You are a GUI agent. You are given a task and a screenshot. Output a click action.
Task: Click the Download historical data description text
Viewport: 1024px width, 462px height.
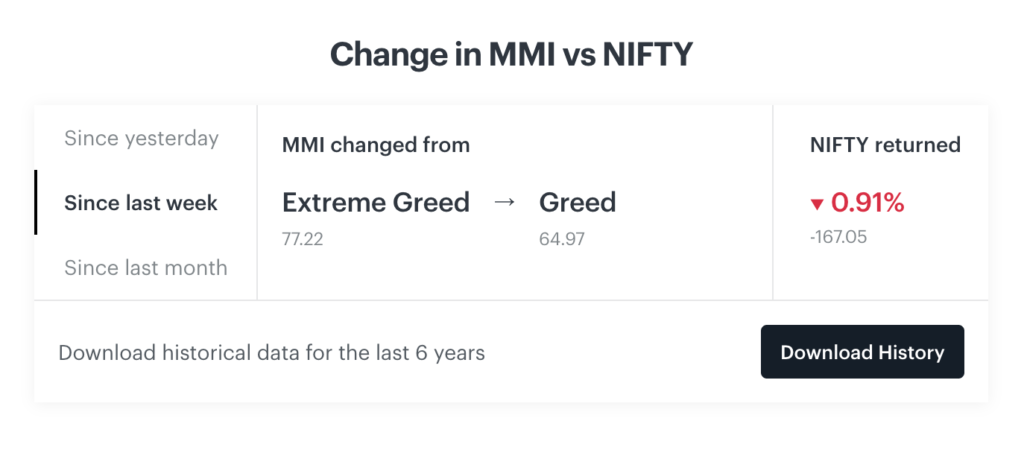[271, 352]
